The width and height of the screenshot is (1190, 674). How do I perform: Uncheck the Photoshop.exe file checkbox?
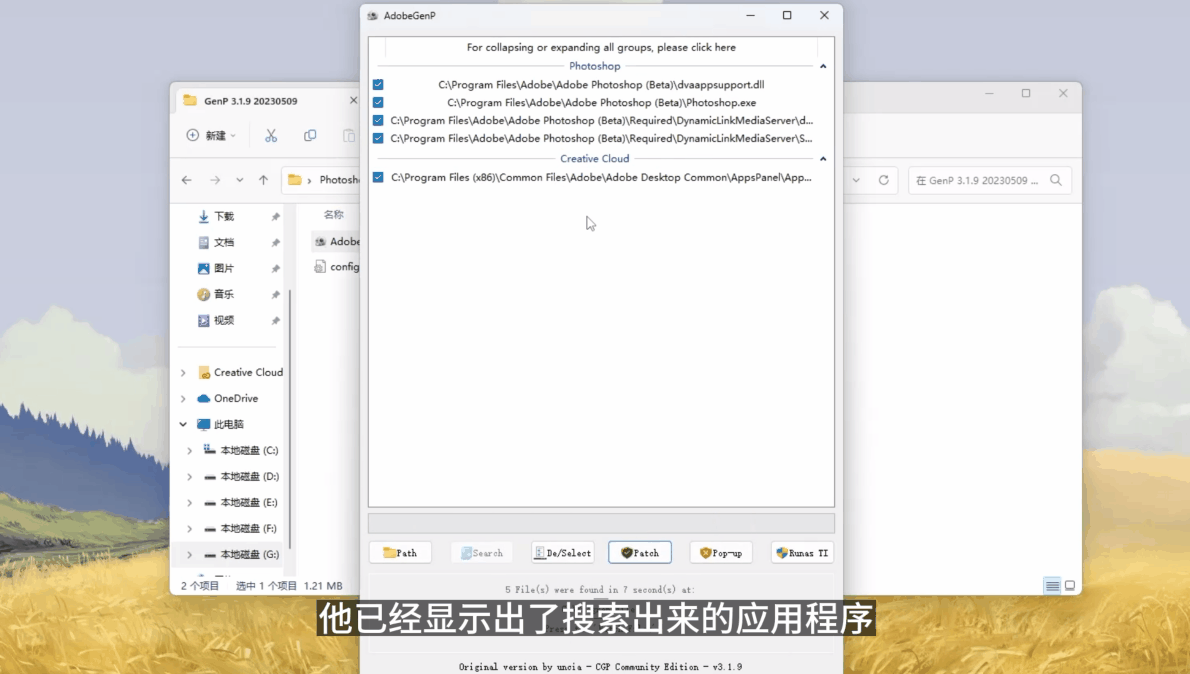(378, 102)
